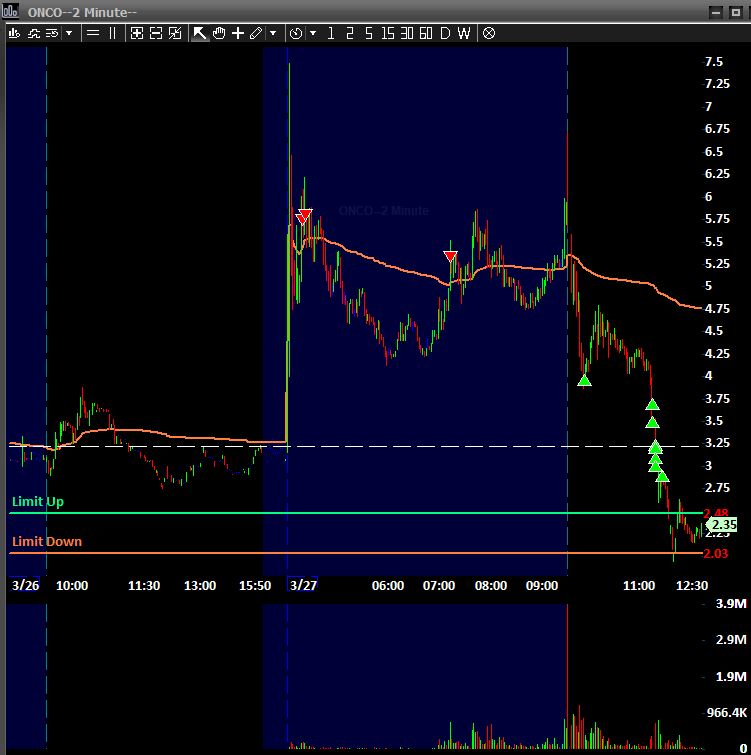Click the ONCO--2 Minute window title

(82, 12)
